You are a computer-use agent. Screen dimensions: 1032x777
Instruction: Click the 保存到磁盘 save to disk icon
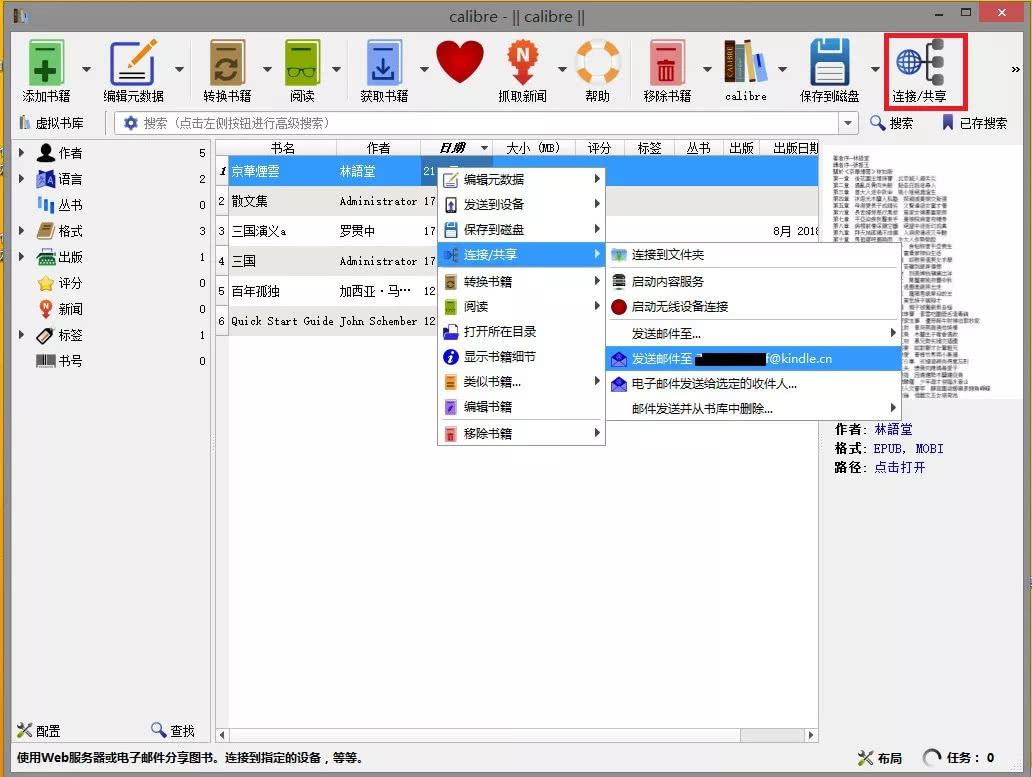pyautogui.click(x=830, y=62)
